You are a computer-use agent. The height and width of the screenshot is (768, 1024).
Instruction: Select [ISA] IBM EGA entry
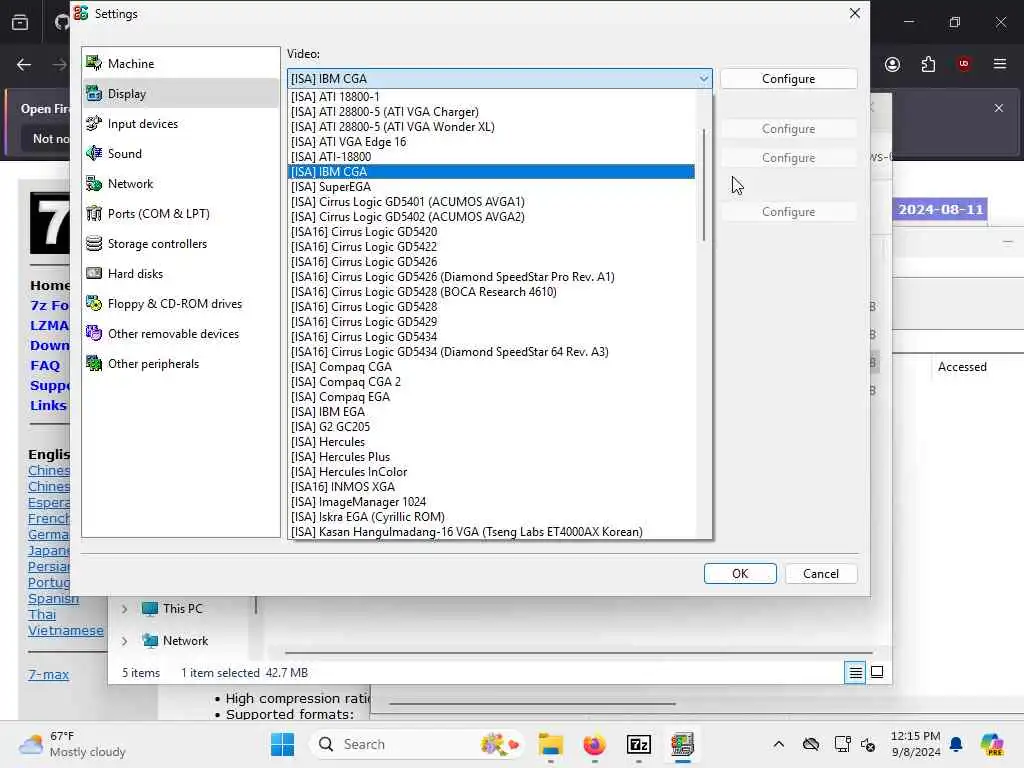pyautogui.click(x=491, y=412)
